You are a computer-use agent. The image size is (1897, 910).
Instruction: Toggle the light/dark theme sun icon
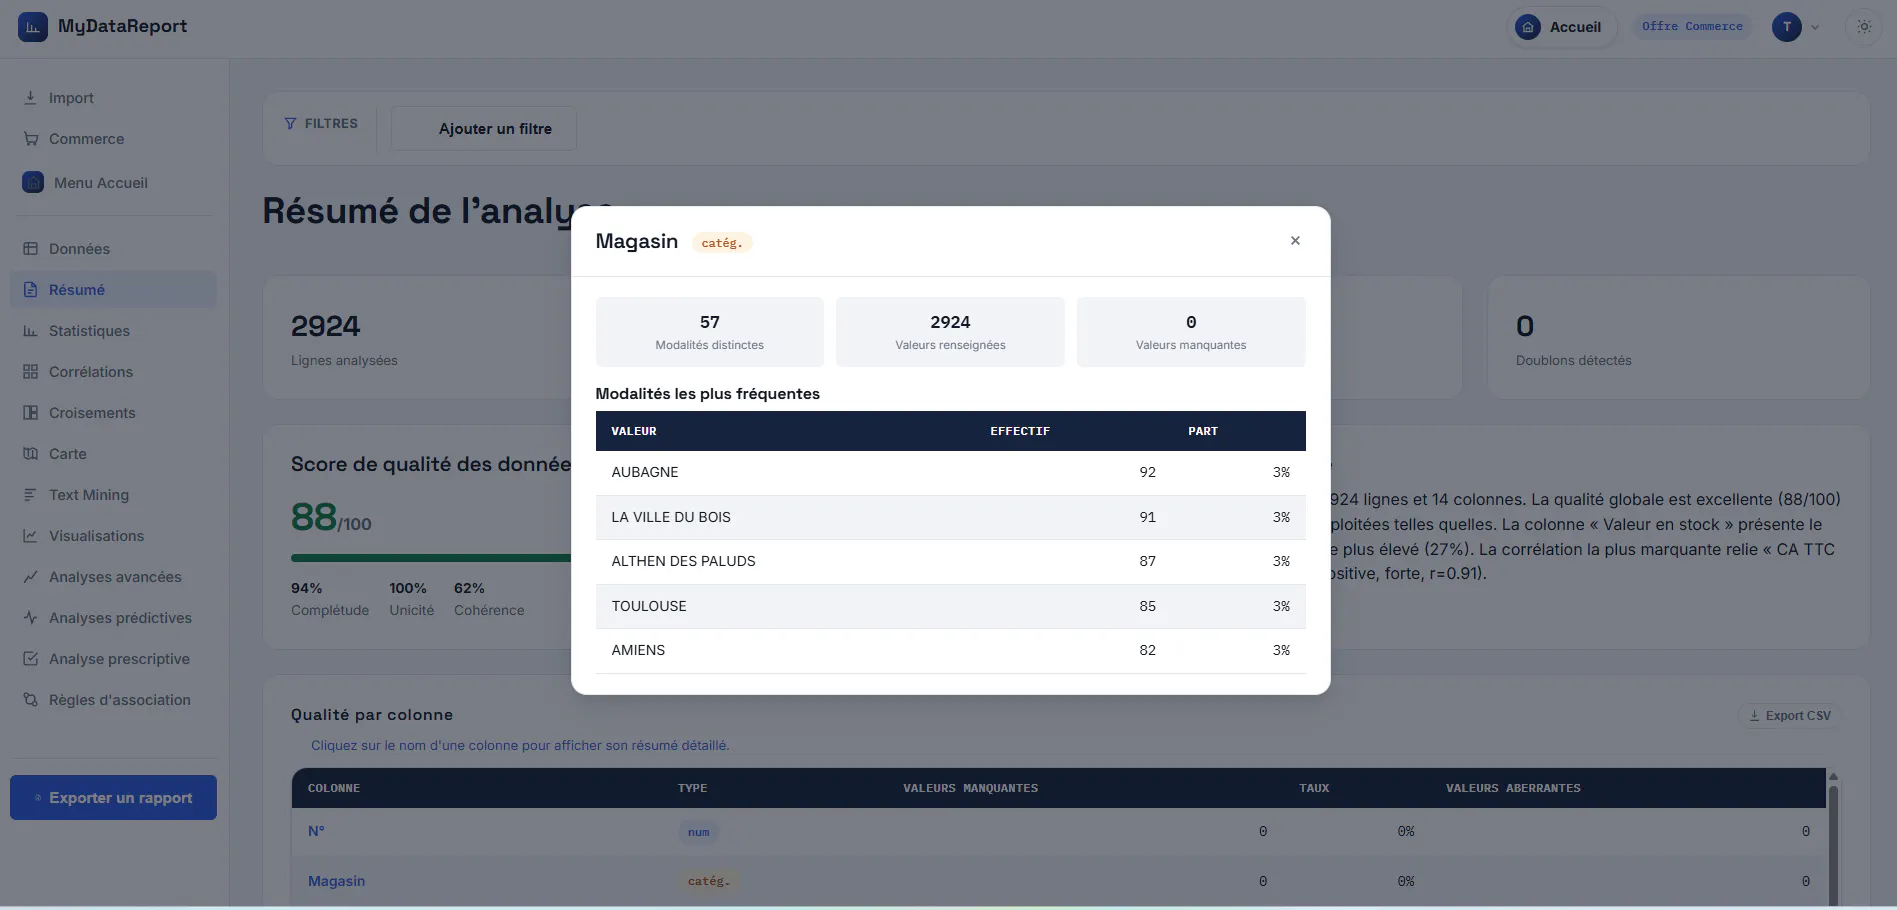point(1864,27)
